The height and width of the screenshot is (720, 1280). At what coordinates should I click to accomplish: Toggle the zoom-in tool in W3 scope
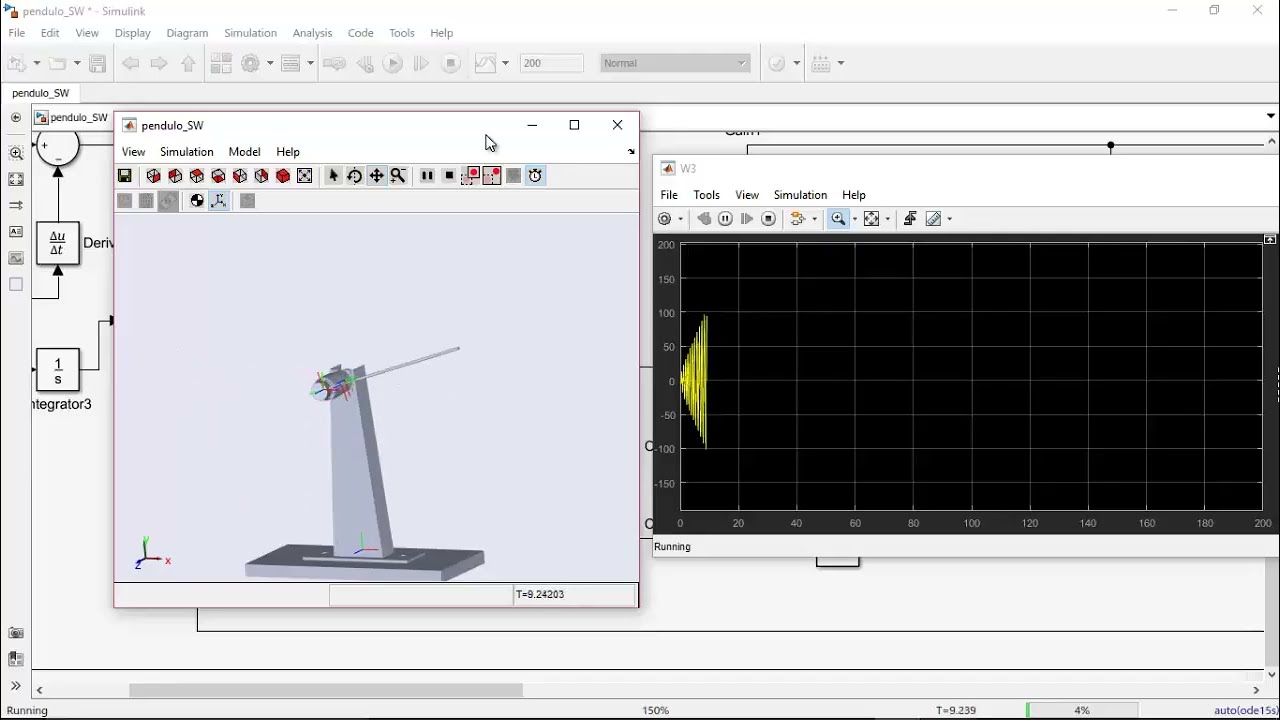click(x=838, y=219)
